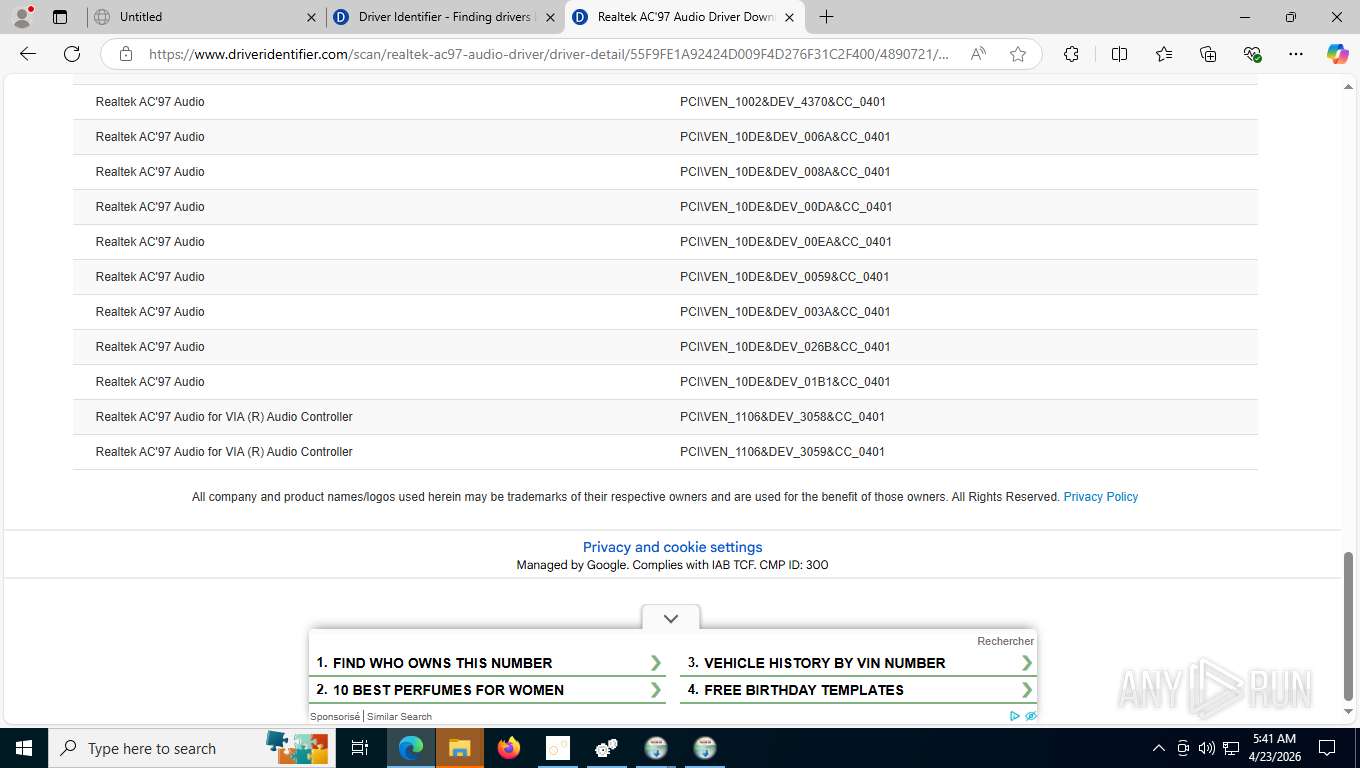Screen dimensions: 1360x768
Task: Open Privacy and cookie settings link
Action: 672,547
